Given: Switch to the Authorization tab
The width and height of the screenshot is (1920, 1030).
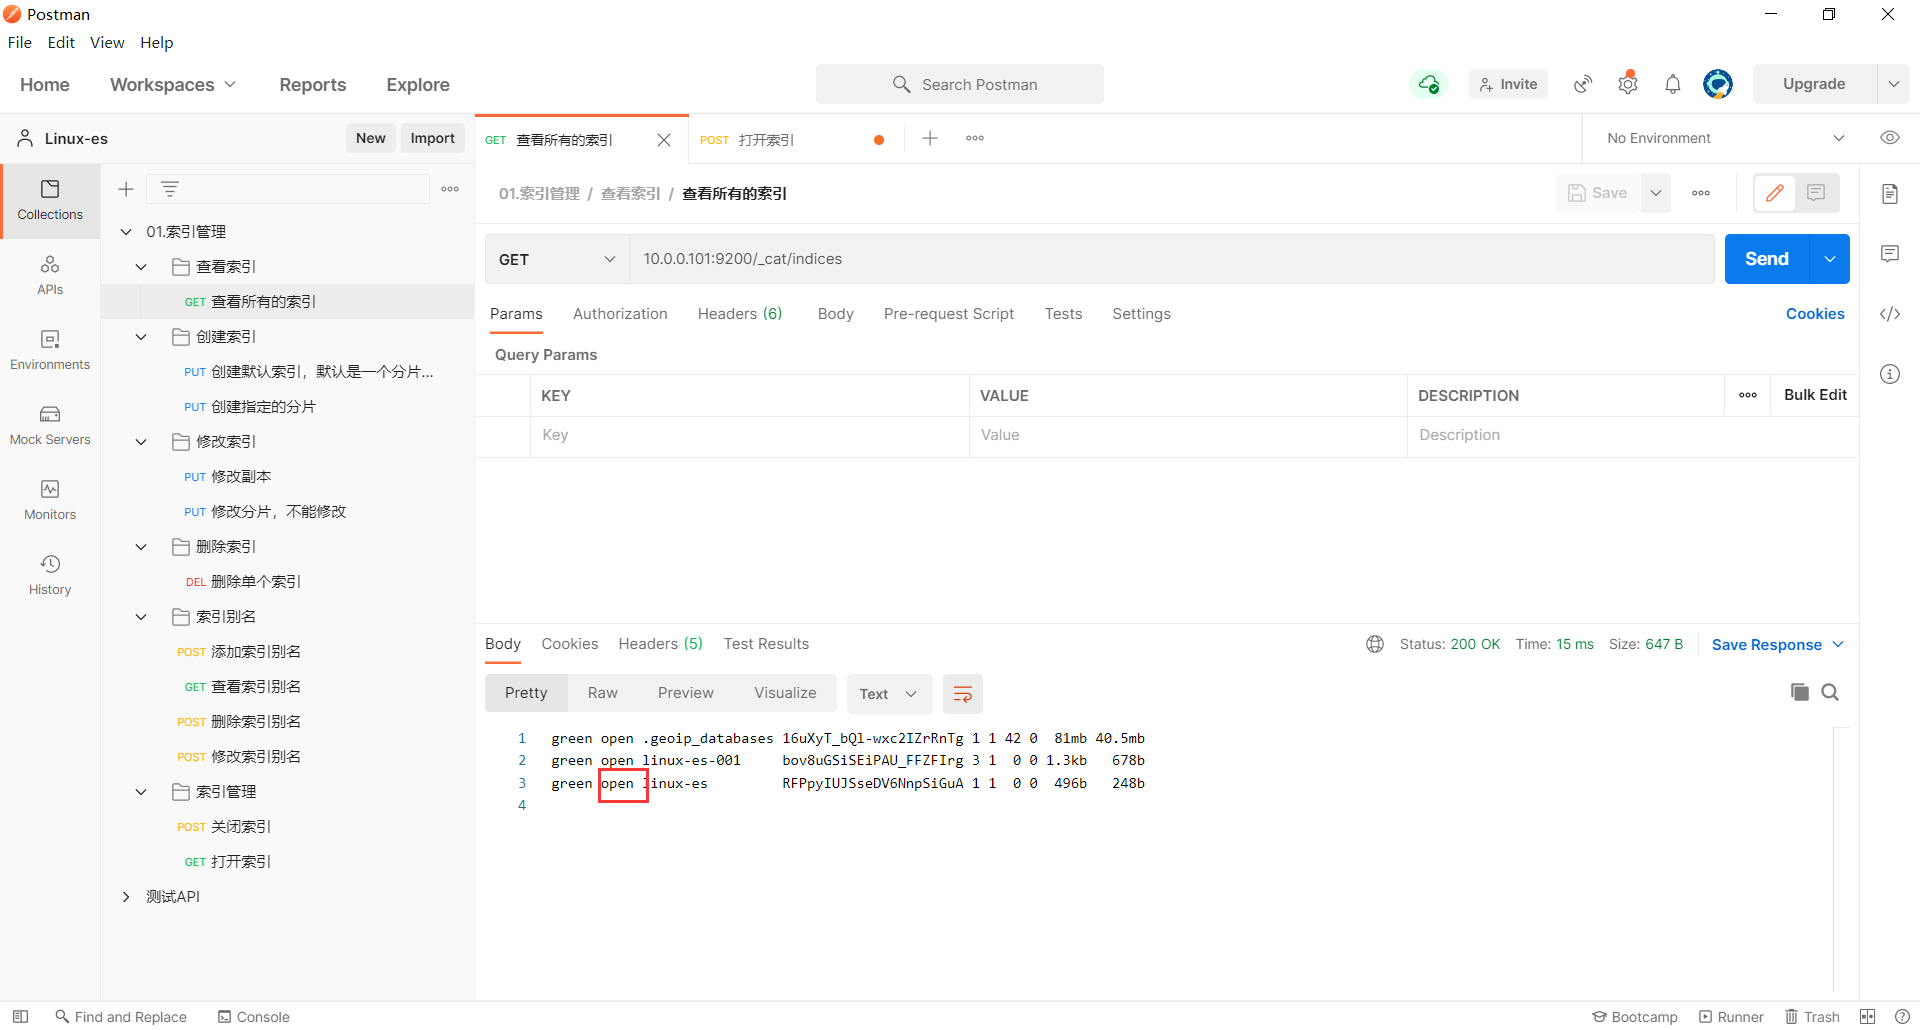Looking at the screenshot, I should point(620,314).
